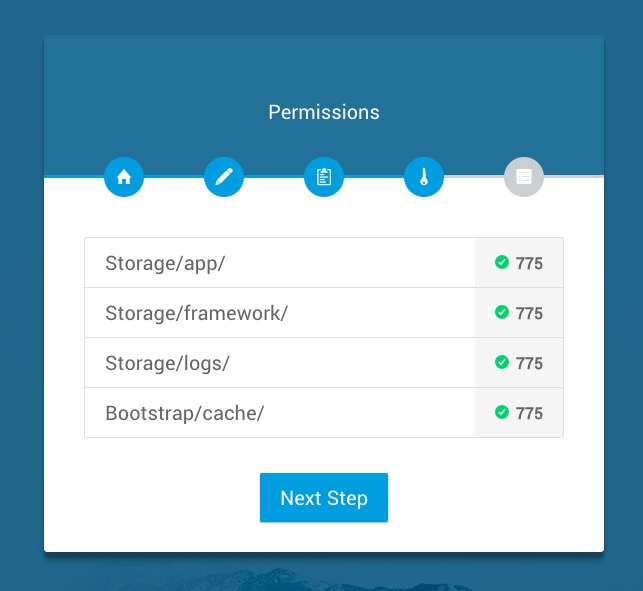Click the Permissions heading text
This screenshot has height=591, width=643.
click(324, 112)
